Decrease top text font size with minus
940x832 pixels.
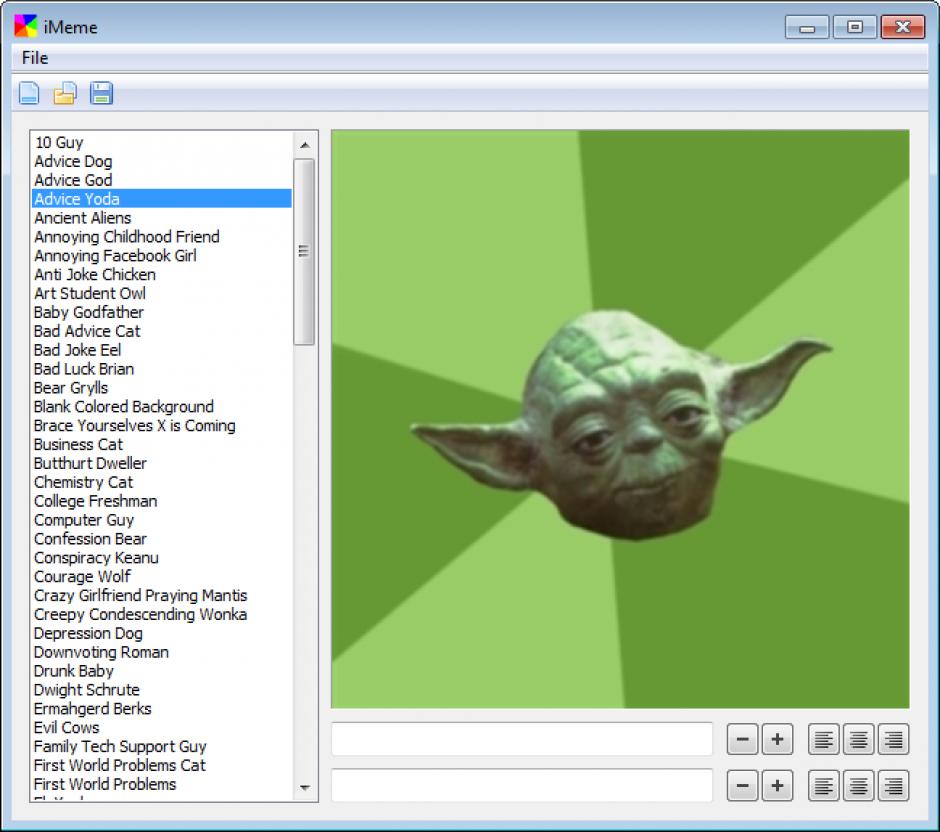coord(742,739)
